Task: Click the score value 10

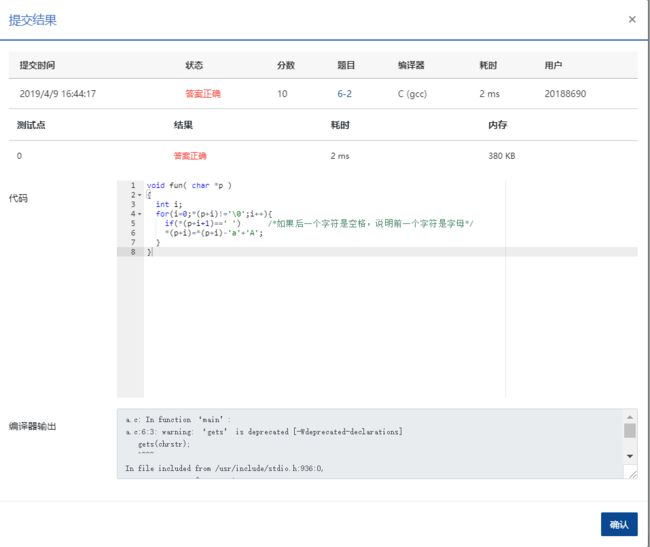Action: 282,94
